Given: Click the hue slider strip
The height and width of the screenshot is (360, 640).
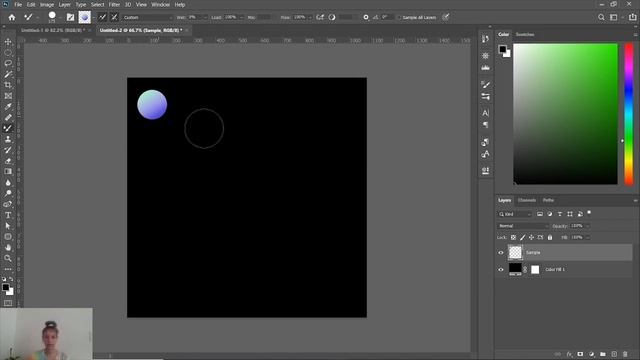Looking at the screenshot, I should pyautogui.click(x=629, y=114).
